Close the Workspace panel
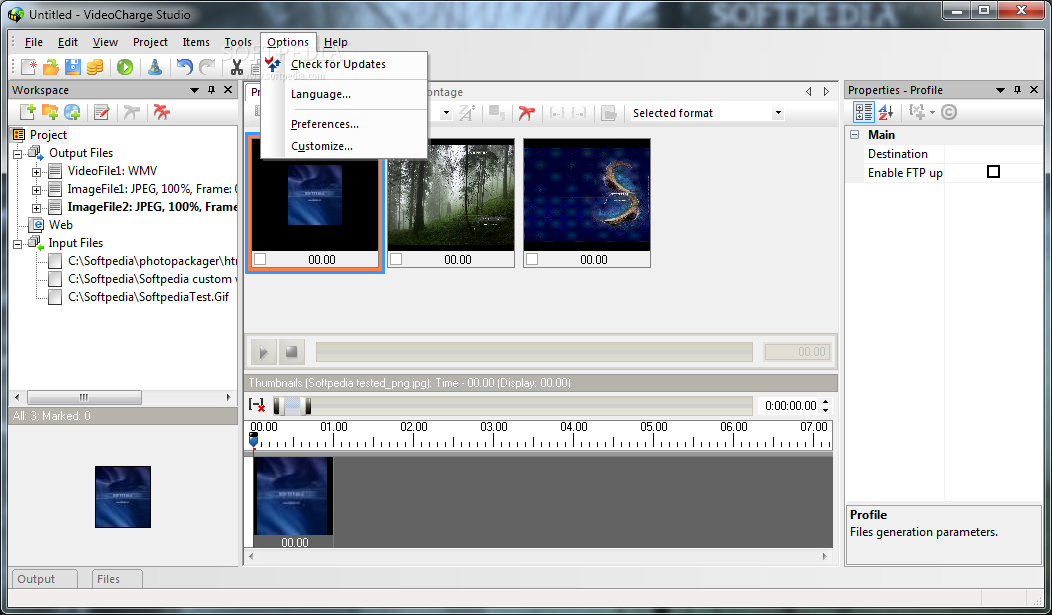Viewport: 1052px width, 615px height. (x=228, y=90)
